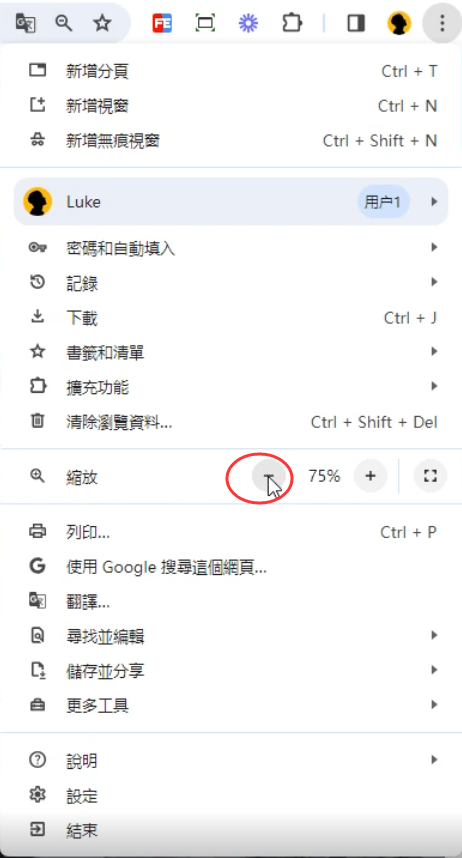
Task: Expand the 更多工具 submenu
Action: click(x=230, y=705)
